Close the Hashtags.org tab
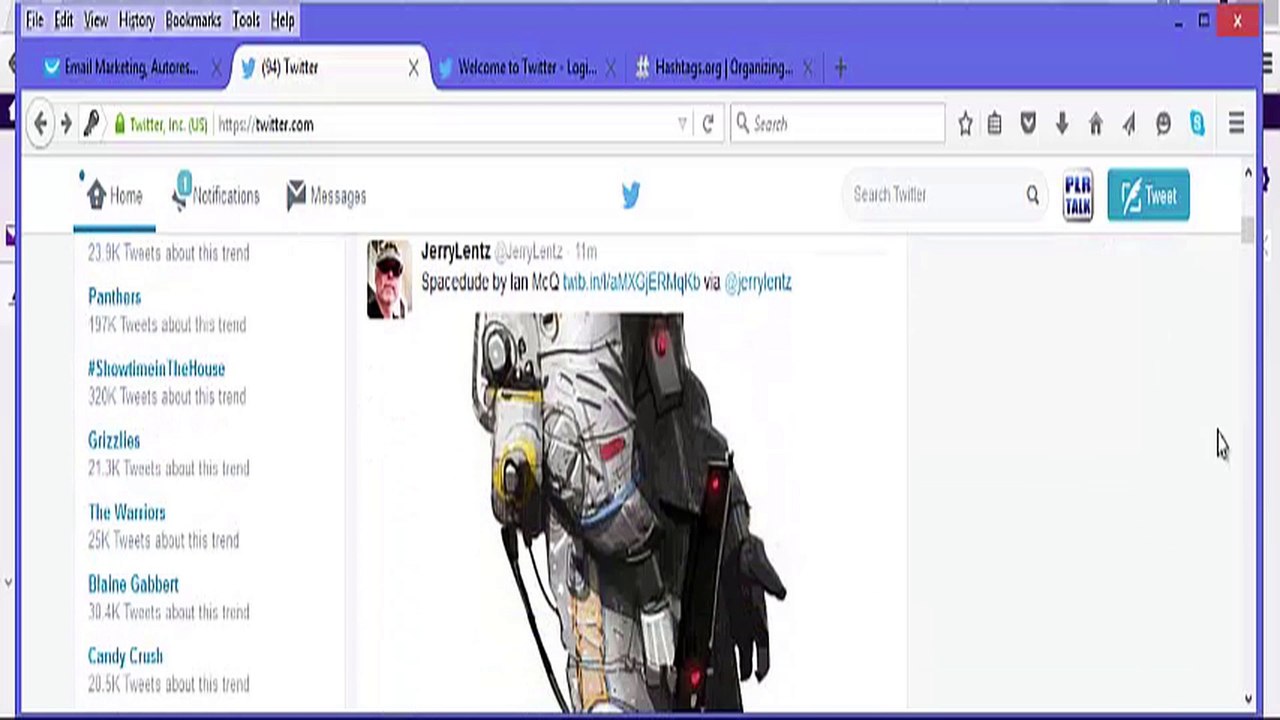 point(807,68)
